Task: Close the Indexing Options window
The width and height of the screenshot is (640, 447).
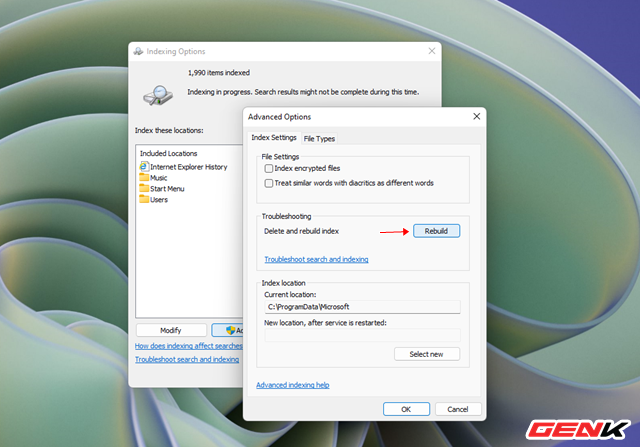Action: tap(432, 51)
